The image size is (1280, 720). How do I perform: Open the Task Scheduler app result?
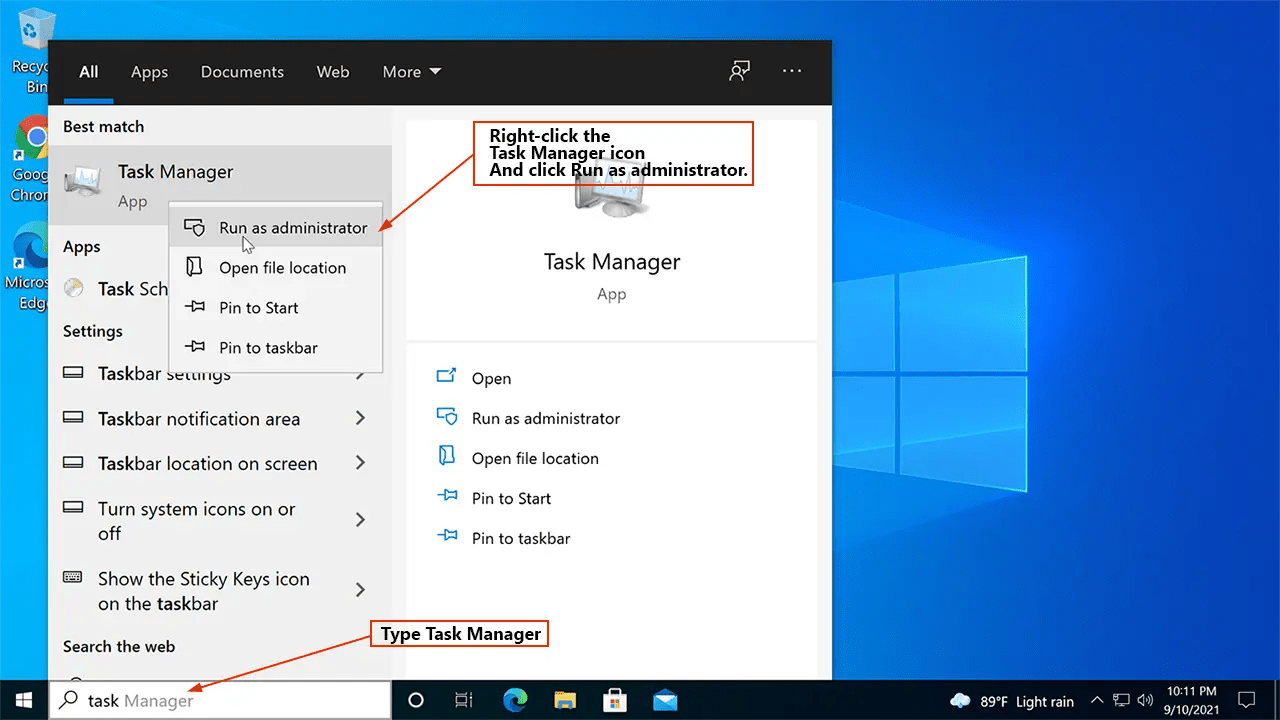[x=110, y=289]
